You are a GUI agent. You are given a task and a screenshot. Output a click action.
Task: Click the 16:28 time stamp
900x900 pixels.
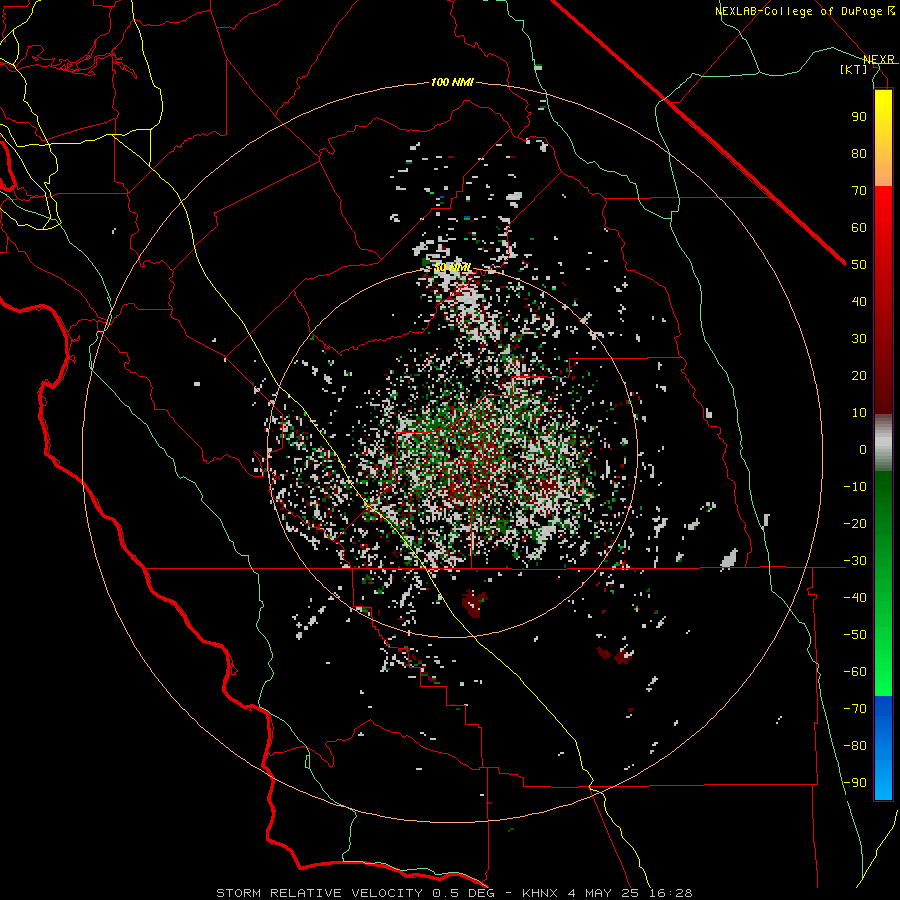671,893
